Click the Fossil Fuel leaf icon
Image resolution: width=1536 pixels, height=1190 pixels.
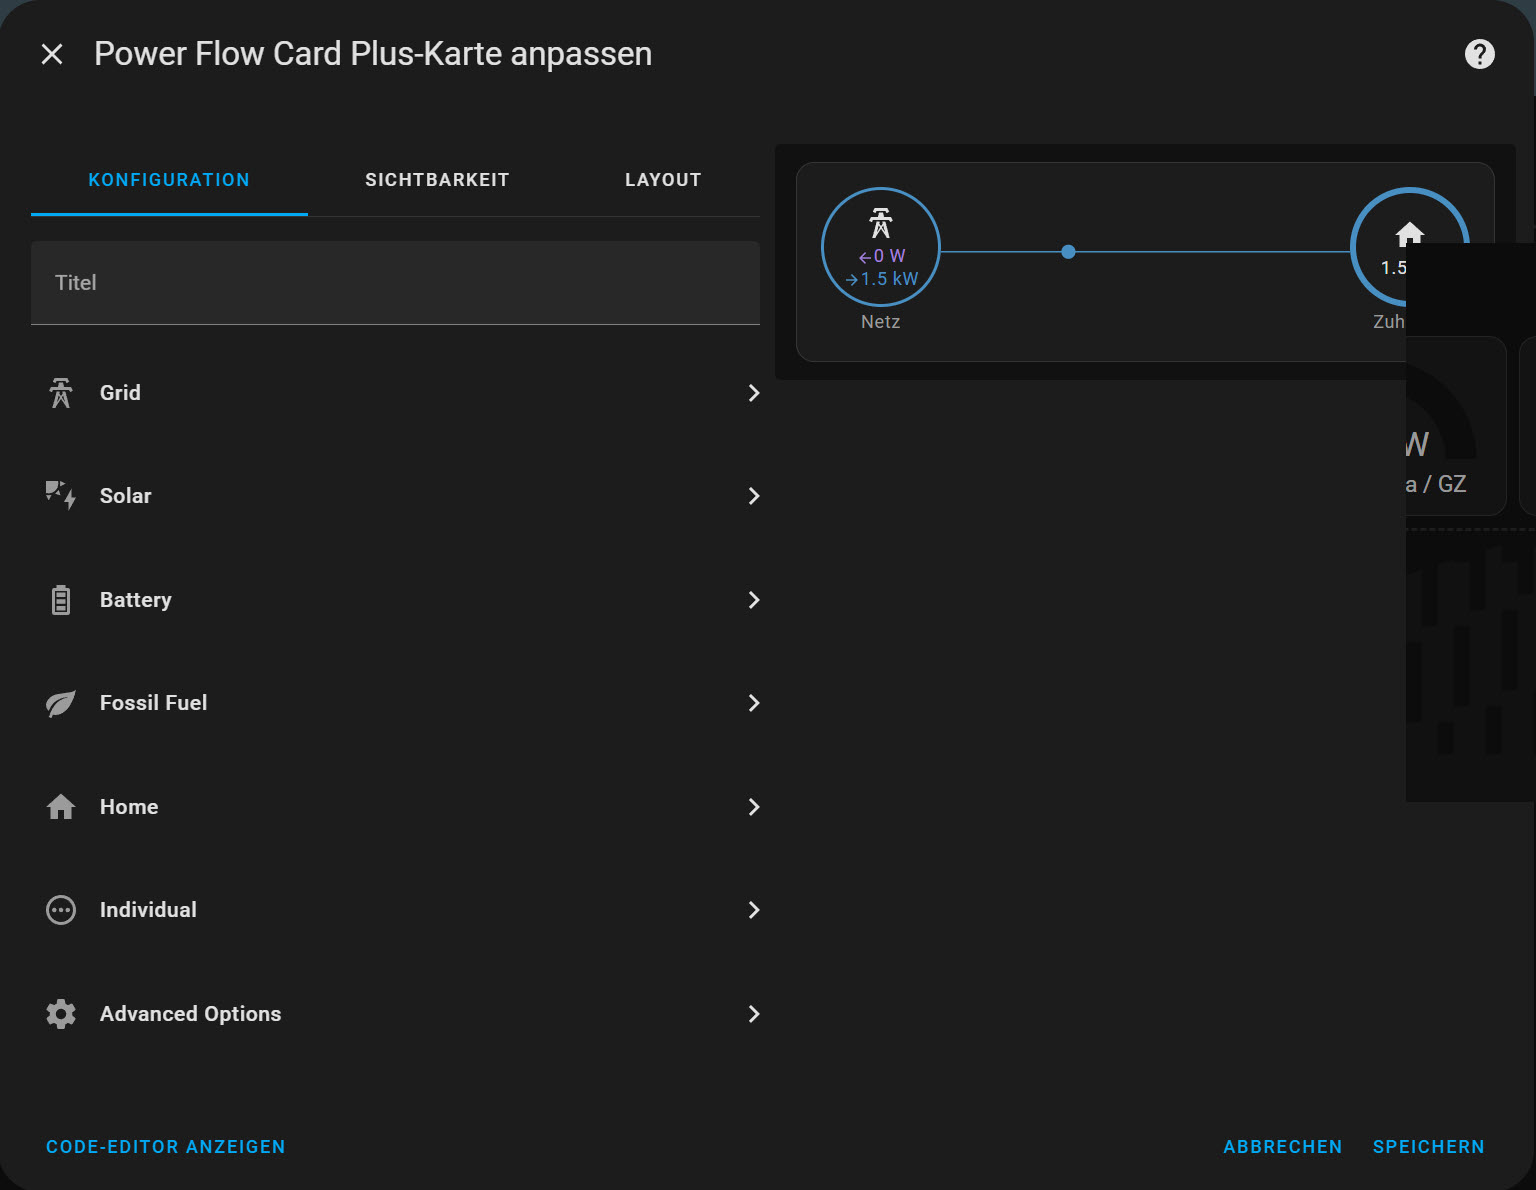(61, 703)
